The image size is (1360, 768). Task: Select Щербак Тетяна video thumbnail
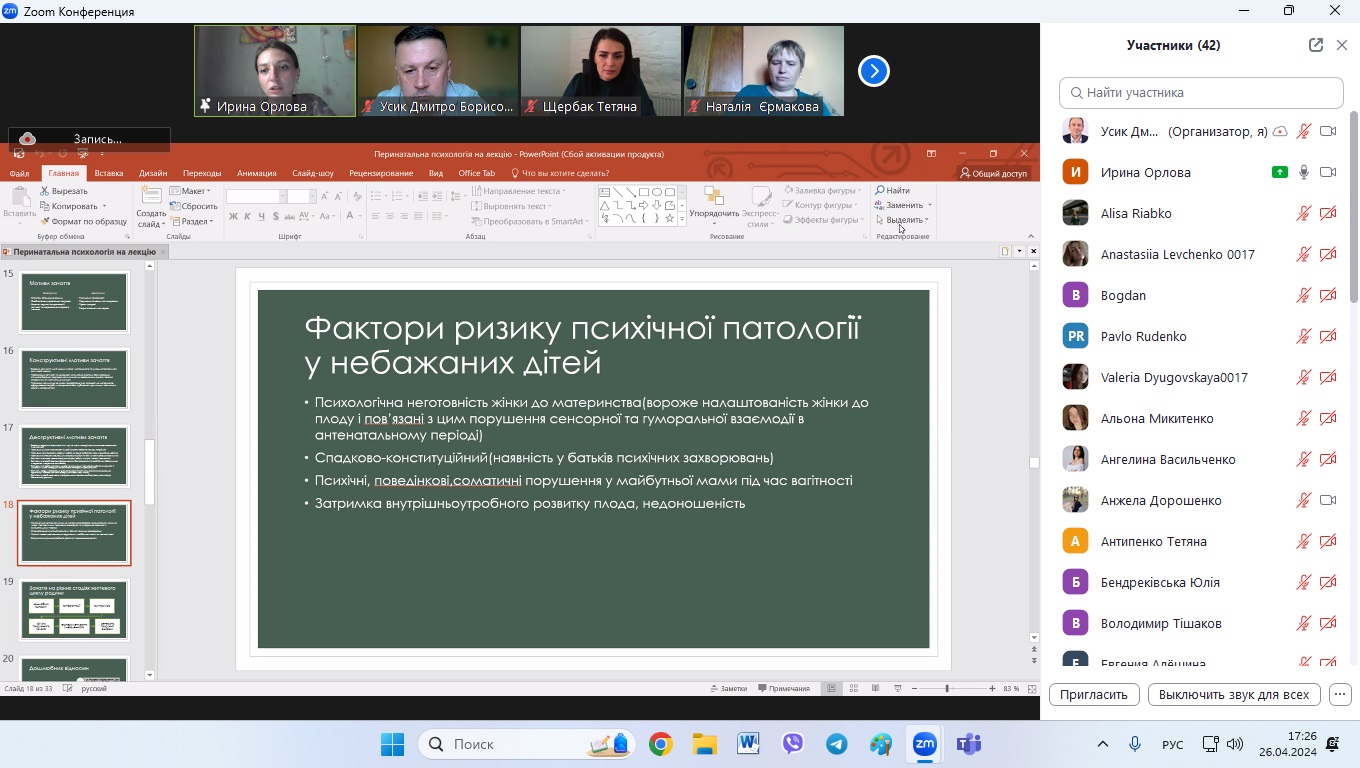(601, 71)
